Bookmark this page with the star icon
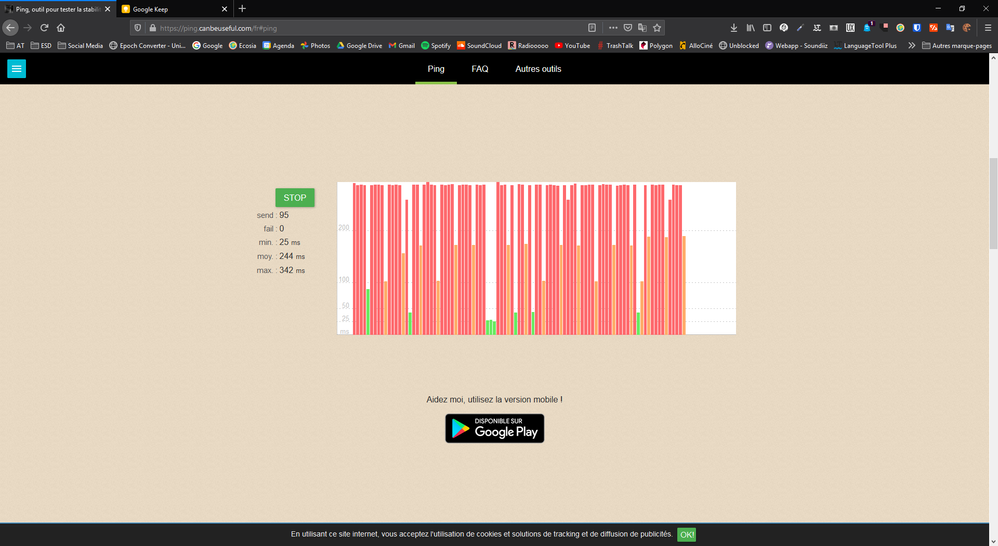The image size is (998, 546). point(657,28)
